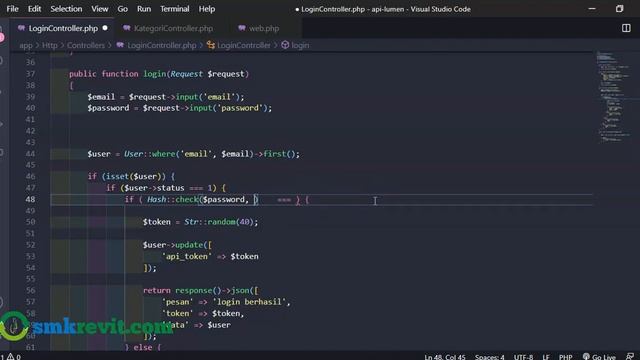640x360 pixels.
Task: Click the 'token' => $token line
Action: pos(202,313)
